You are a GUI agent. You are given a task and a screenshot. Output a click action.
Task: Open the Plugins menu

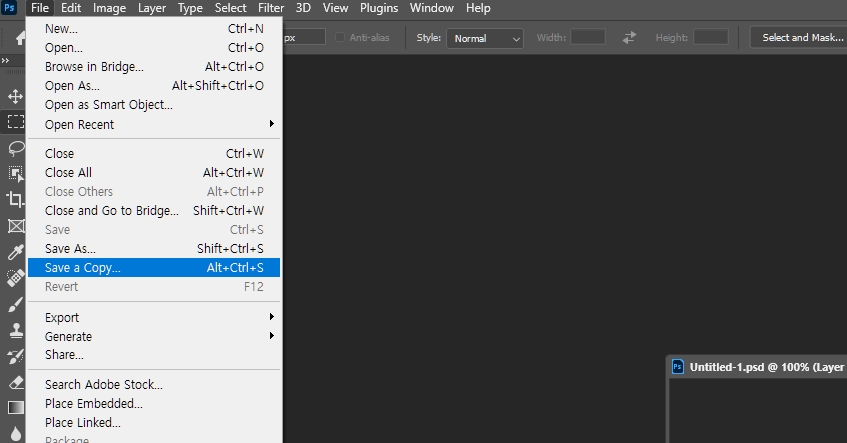tap(379, 8)
